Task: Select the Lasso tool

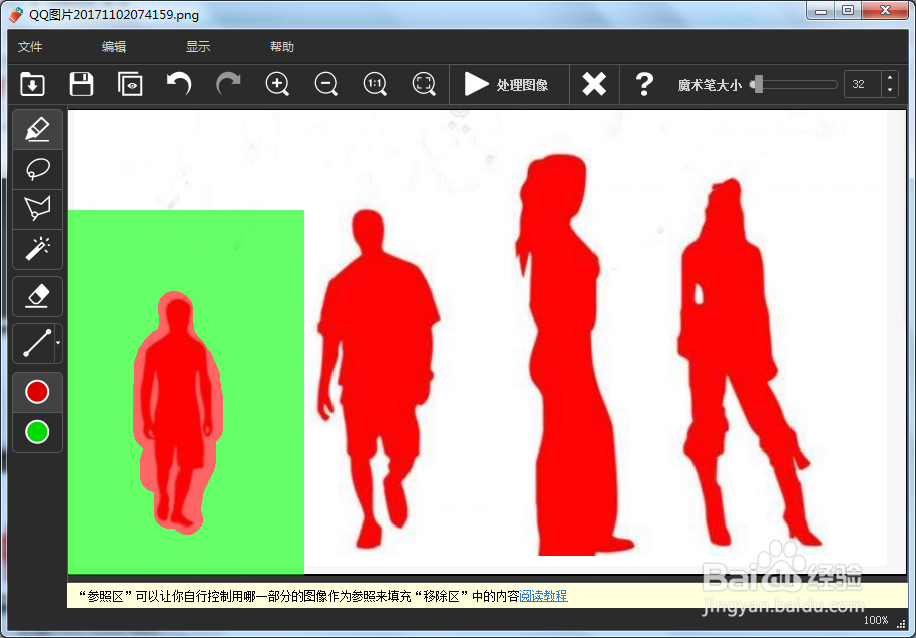Action: pos(37,169)
